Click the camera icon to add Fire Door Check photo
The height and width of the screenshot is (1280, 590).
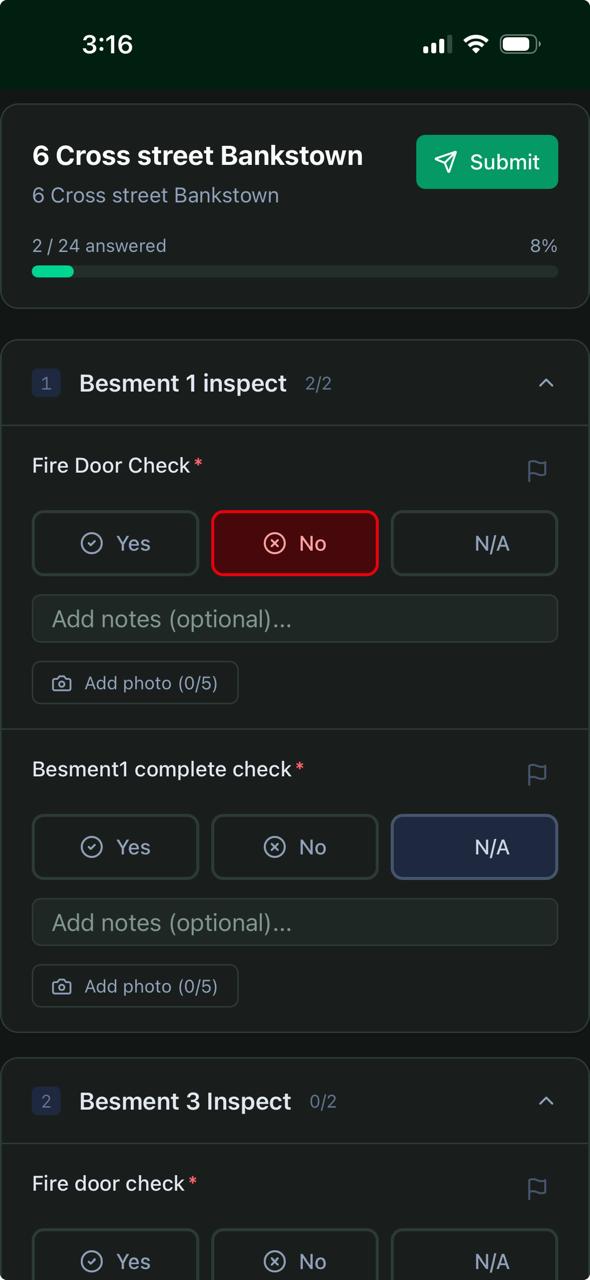62,682
